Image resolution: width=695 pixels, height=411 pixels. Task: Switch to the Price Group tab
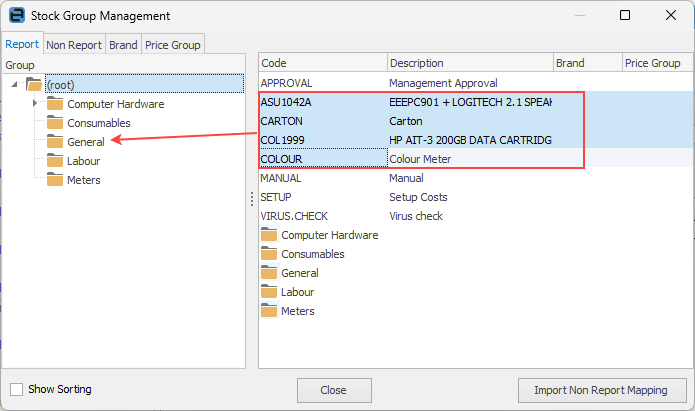pyautogui.click(x=173, y=44)
